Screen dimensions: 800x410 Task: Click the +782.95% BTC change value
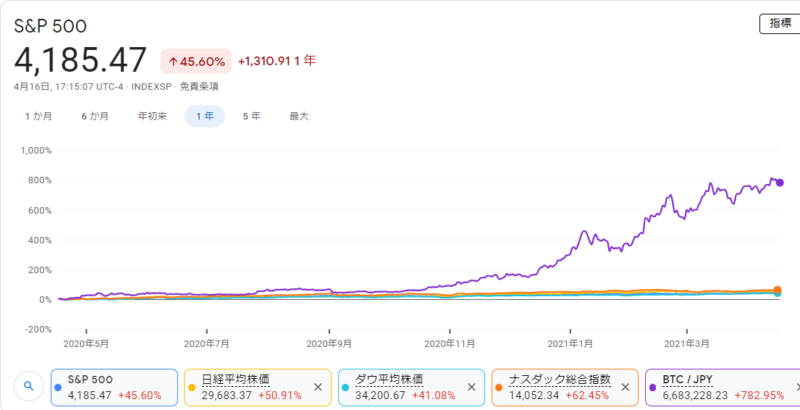pos(759,395)
